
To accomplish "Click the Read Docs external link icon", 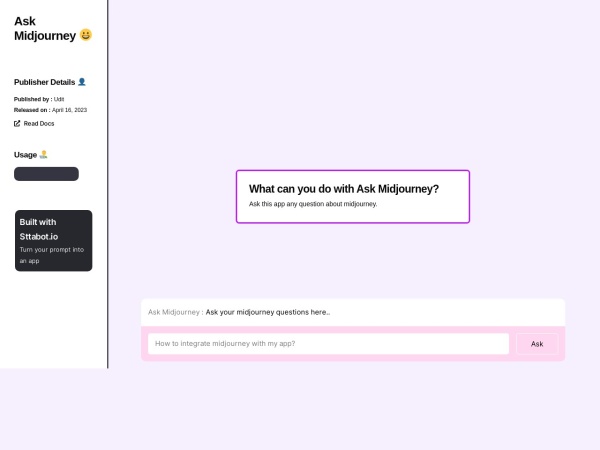I will [17, 123].
